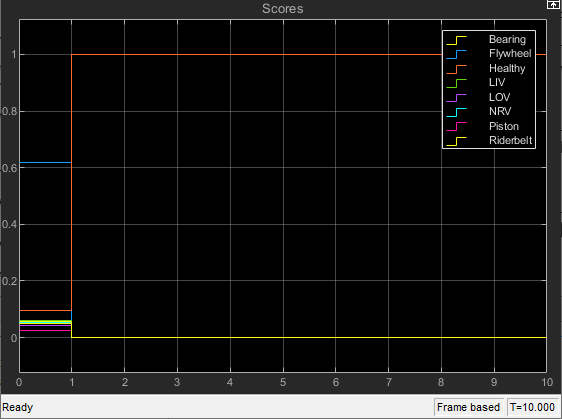Toggle the Healthy legend entry
562x419 pixels.
[x=507, y=68]
